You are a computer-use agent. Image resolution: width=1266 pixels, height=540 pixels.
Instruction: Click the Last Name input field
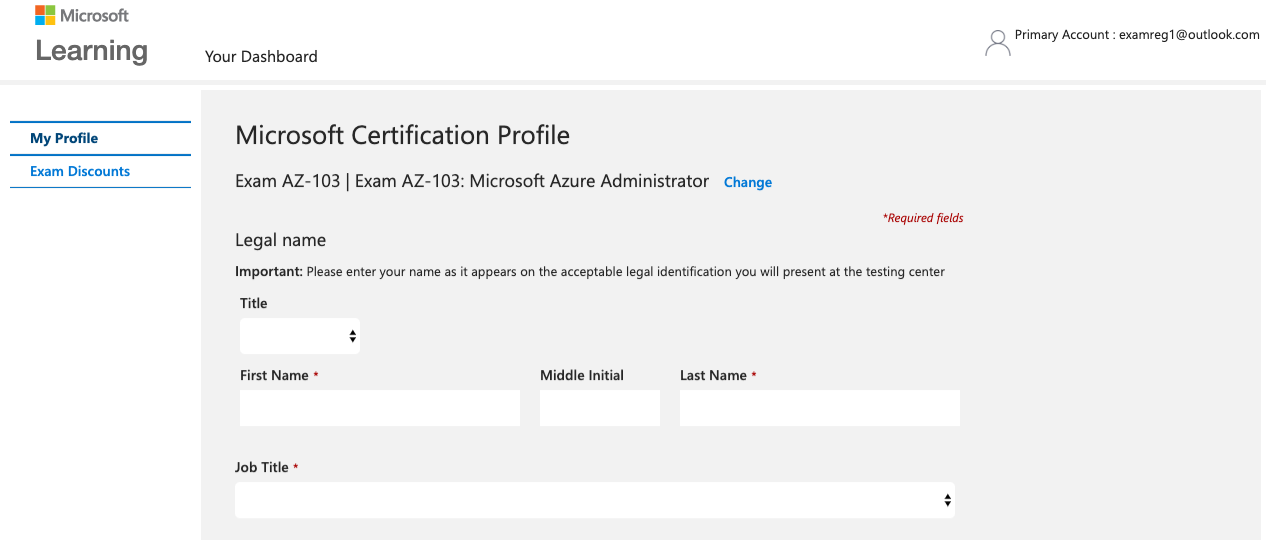pyautogui.click(x=820, y=408)
